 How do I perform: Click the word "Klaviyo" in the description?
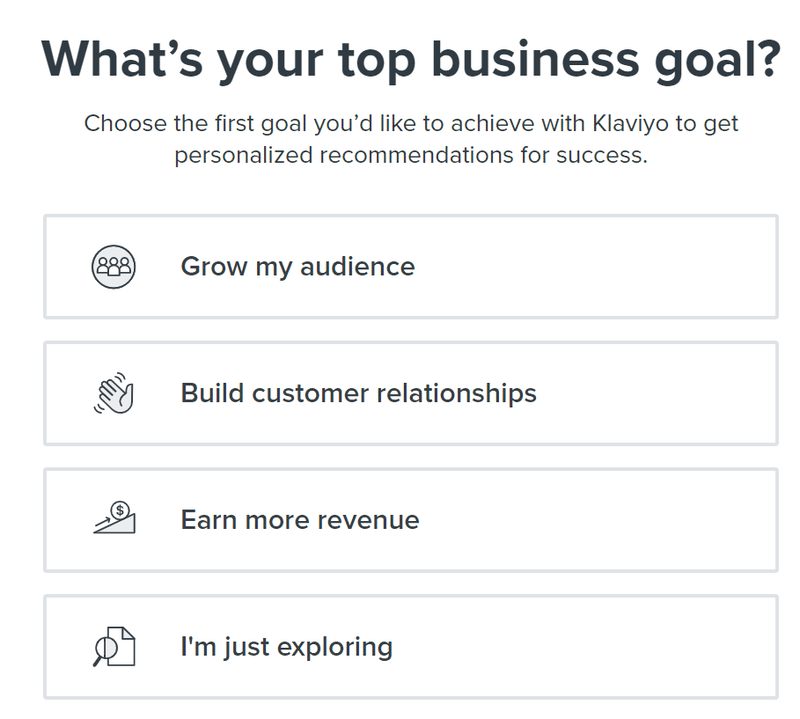[x=630, y=124]
